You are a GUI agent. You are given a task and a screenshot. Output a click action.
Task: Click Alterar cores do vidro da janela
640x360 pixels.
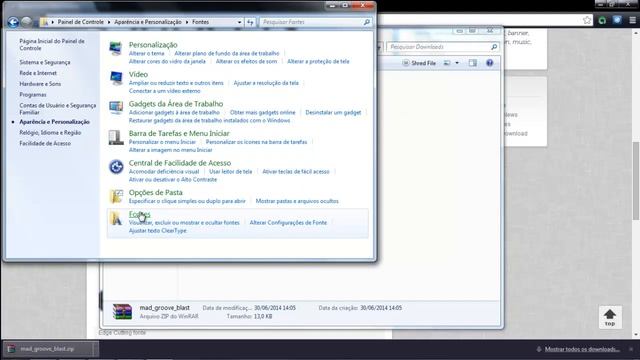167,61
